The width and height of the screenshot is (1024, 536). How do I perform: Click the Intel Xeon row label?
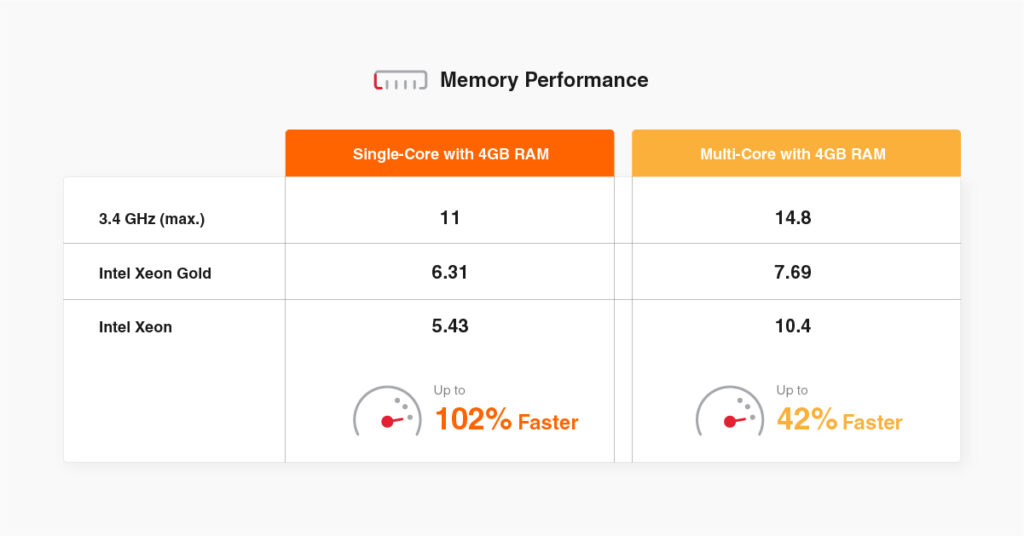[x=135, y=326]
